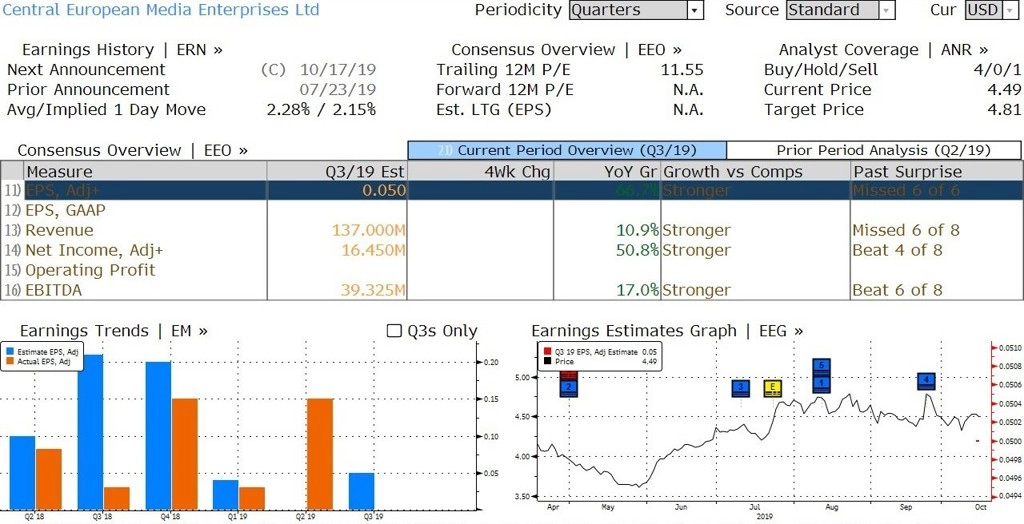This screenshot has height=524, width=1024.
Task: Switch to Current Period Overview (Q3/19) tab
Action: click(567, 150)
